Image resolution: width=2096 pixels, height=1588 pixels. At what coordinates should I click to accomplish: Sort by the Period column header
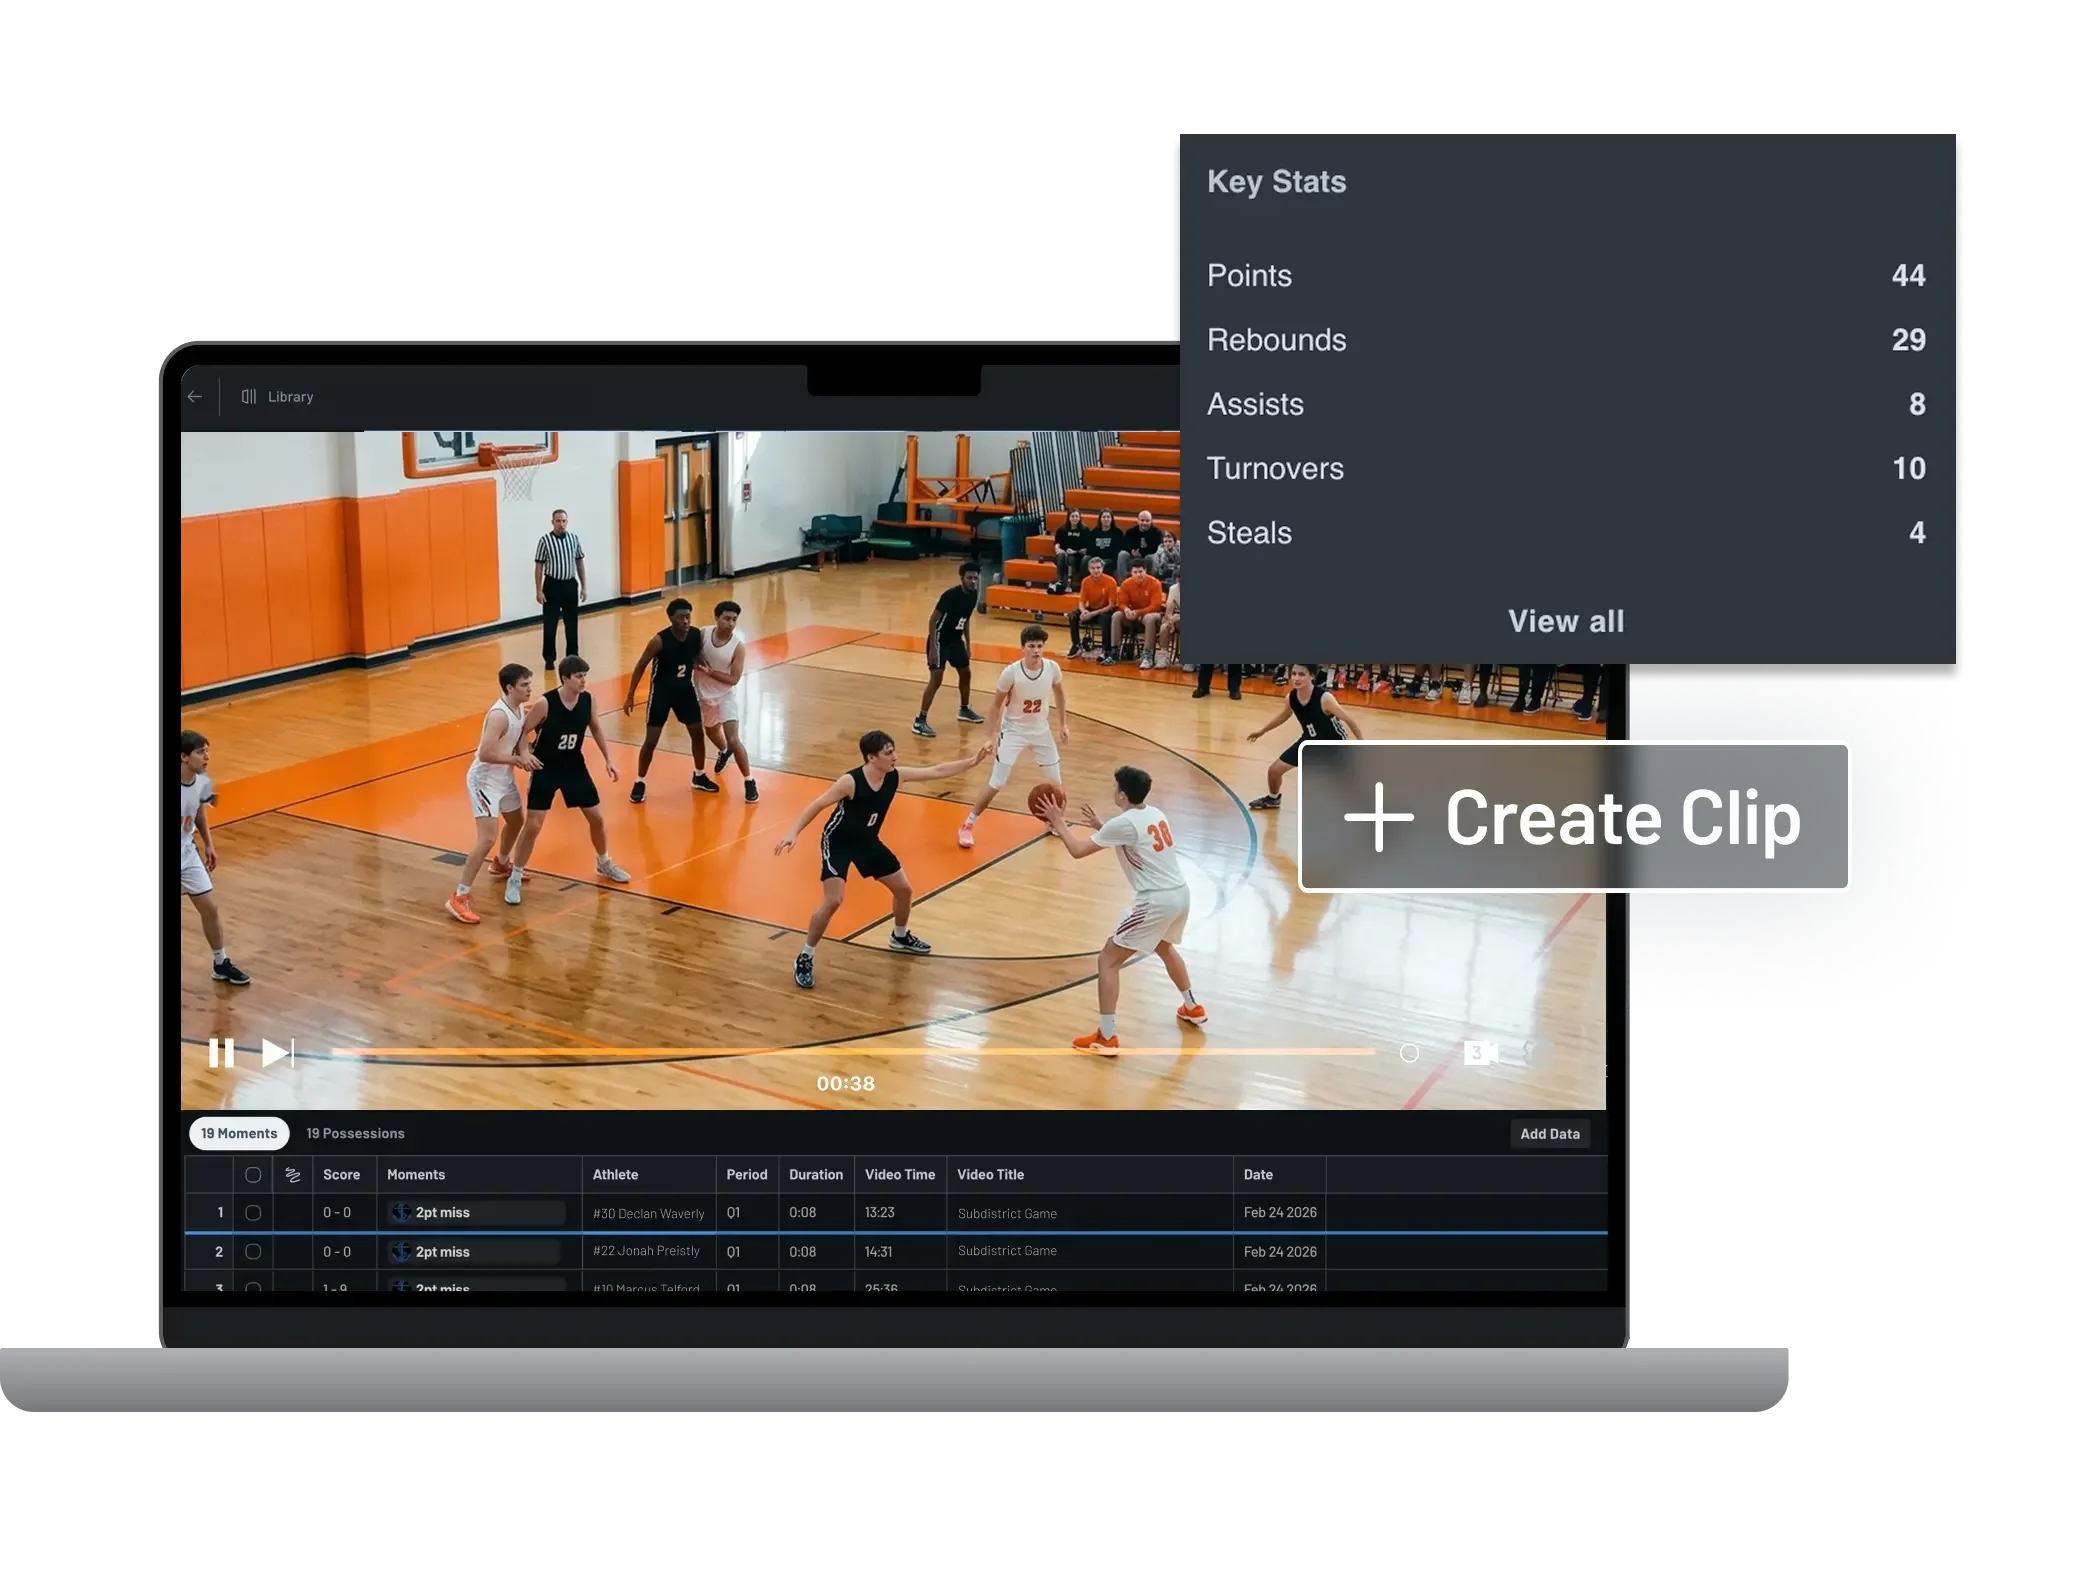click(747, 1175)
